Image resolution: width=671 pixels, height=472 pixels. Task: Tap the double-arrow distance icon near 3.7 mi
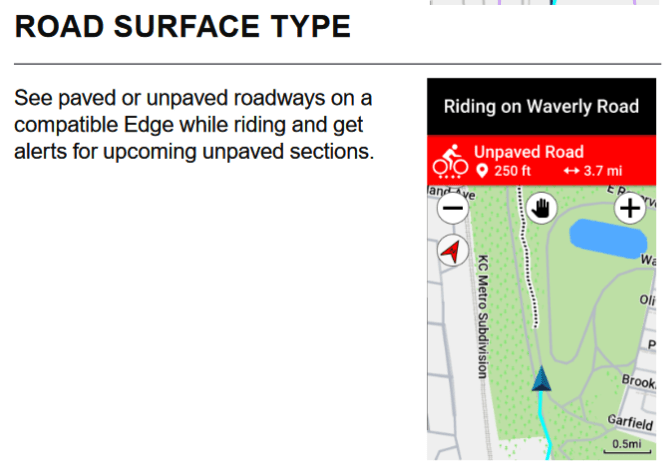[571, 171]
